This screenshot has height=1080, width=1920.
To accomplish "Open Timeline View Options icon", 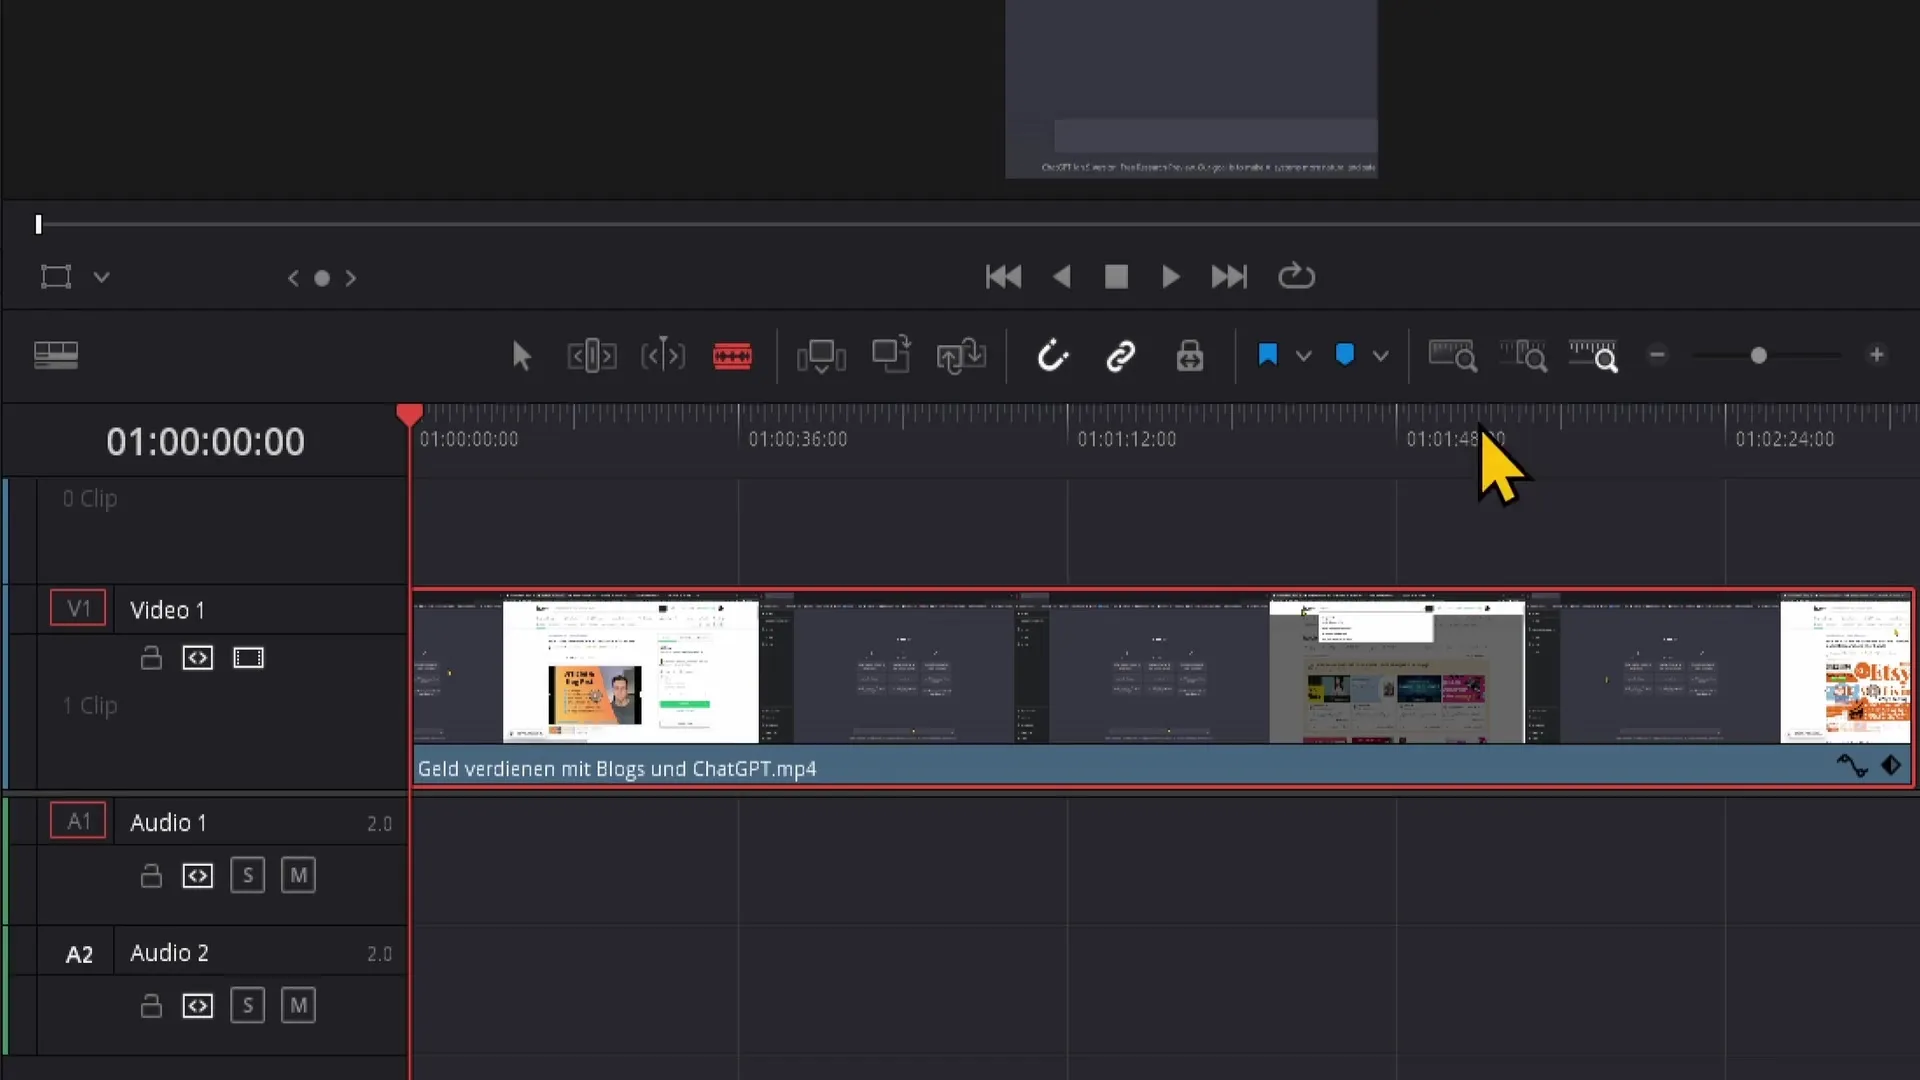I will click(56, 355).
